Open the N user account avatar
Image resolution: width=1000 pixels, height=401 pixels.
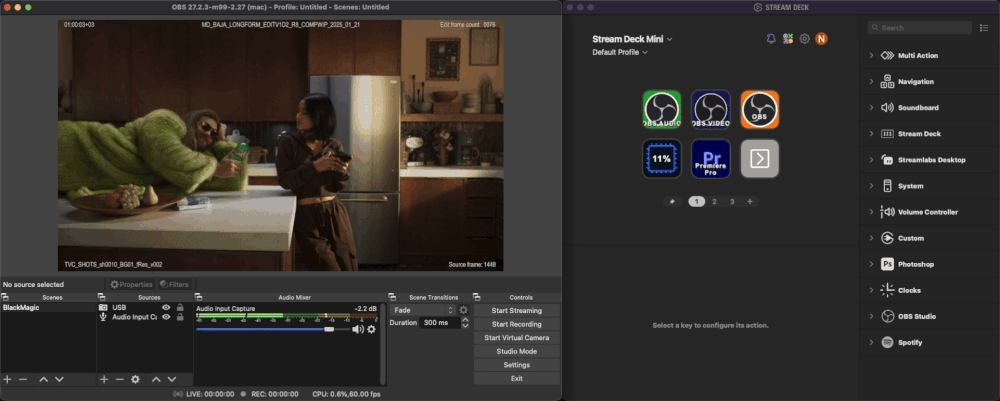821,39
